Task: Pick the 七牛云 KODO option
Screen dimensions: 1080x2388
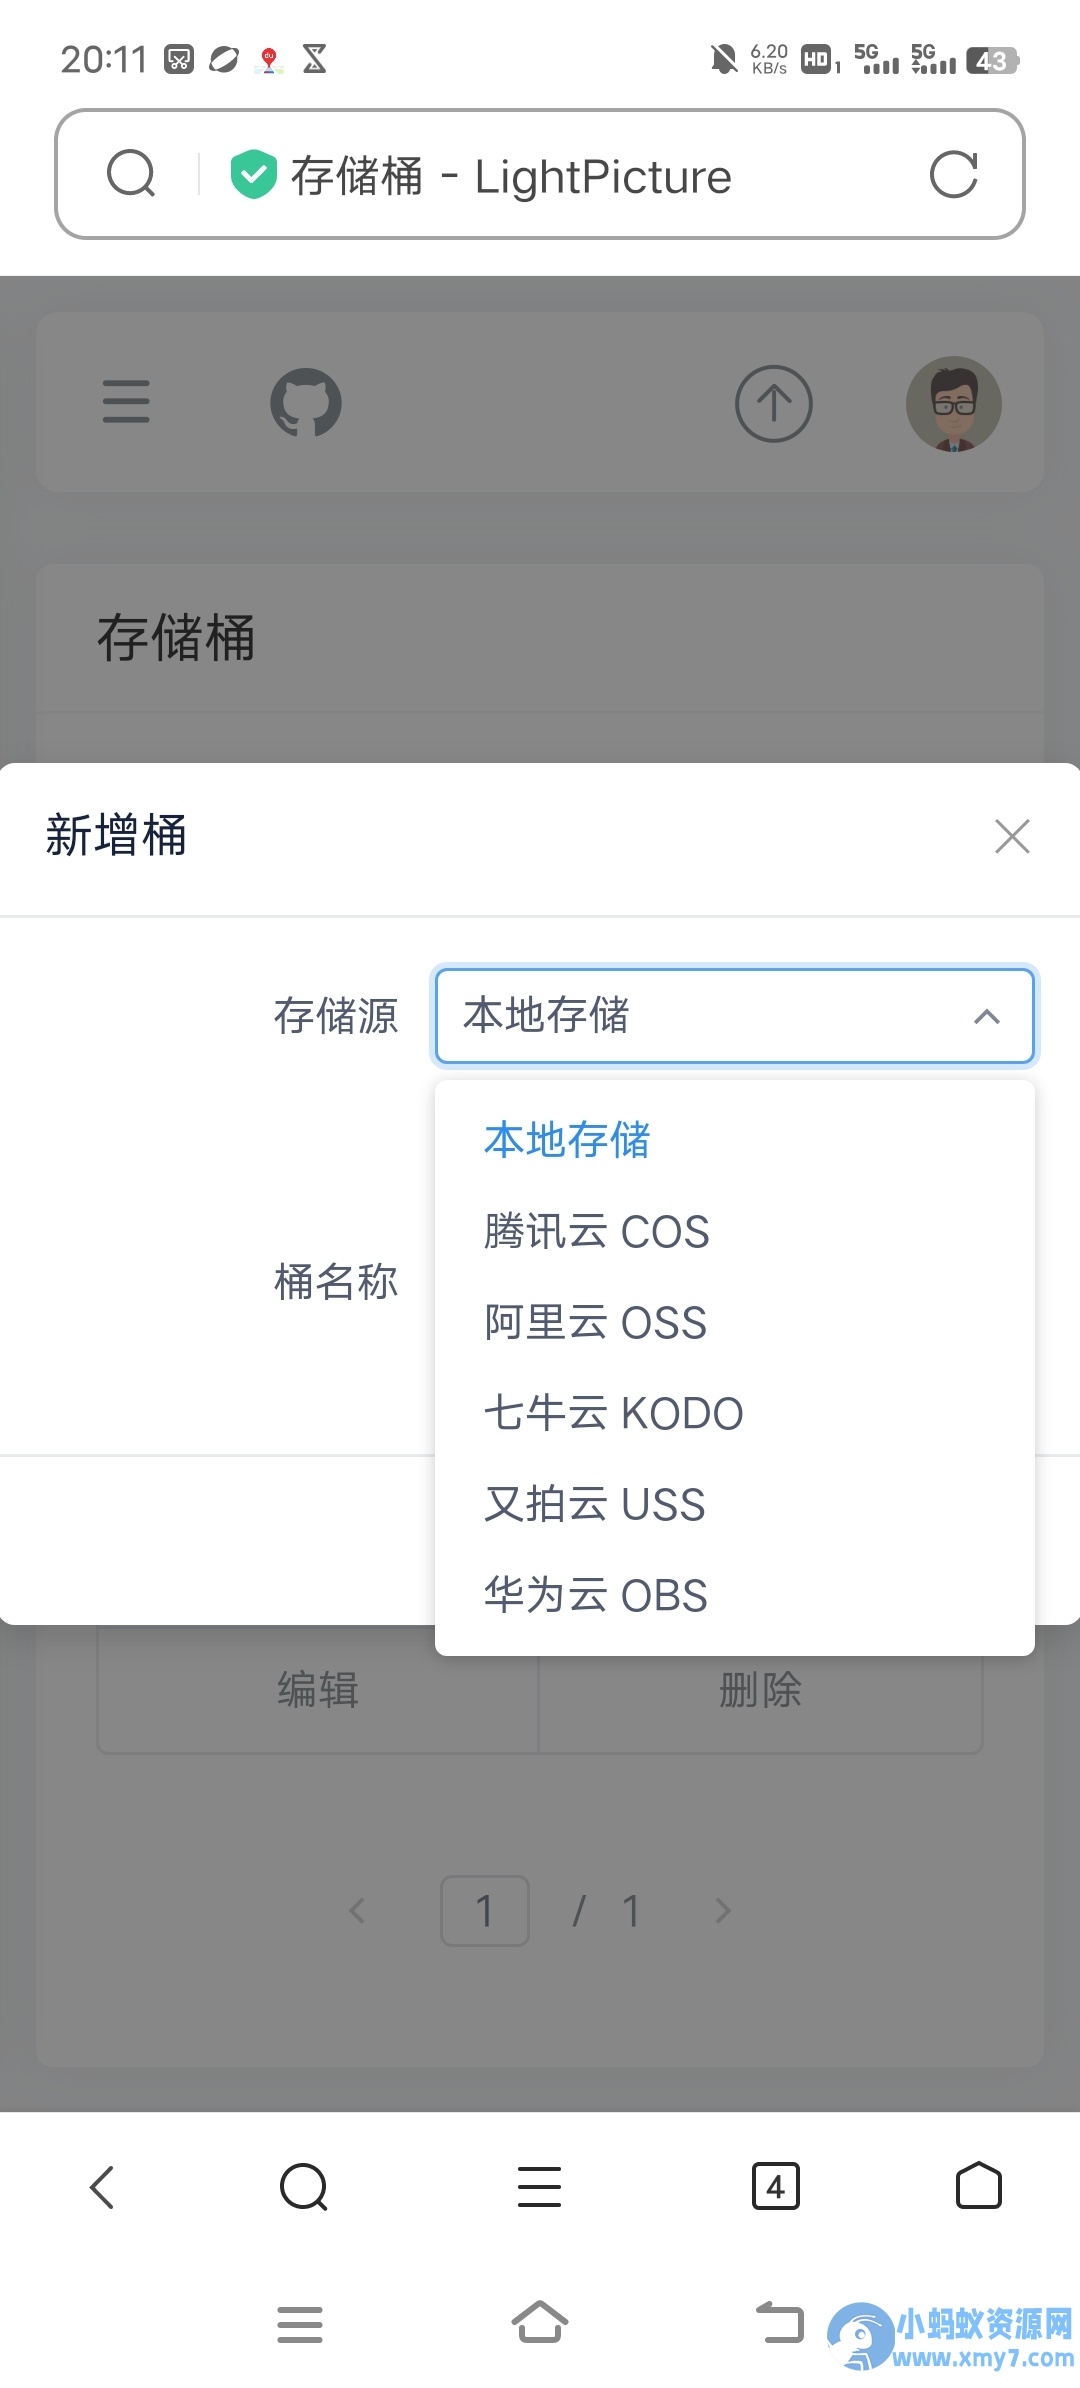Action: tap(734, 1413)
